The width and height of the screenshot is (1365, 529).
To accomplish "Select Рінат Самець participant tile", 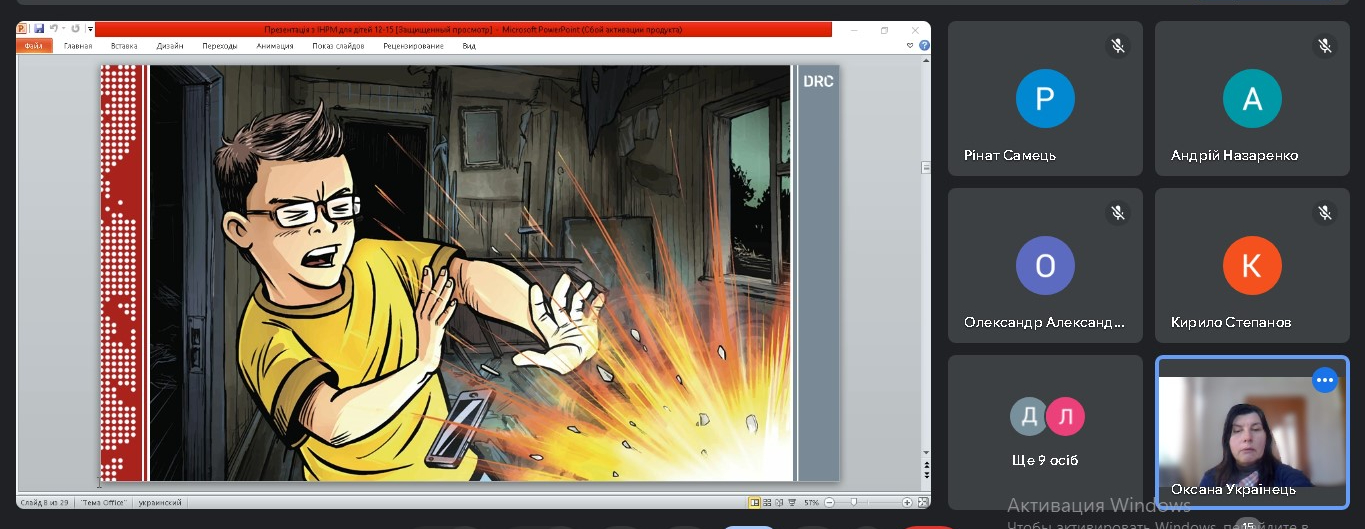I will [1045, 99].
